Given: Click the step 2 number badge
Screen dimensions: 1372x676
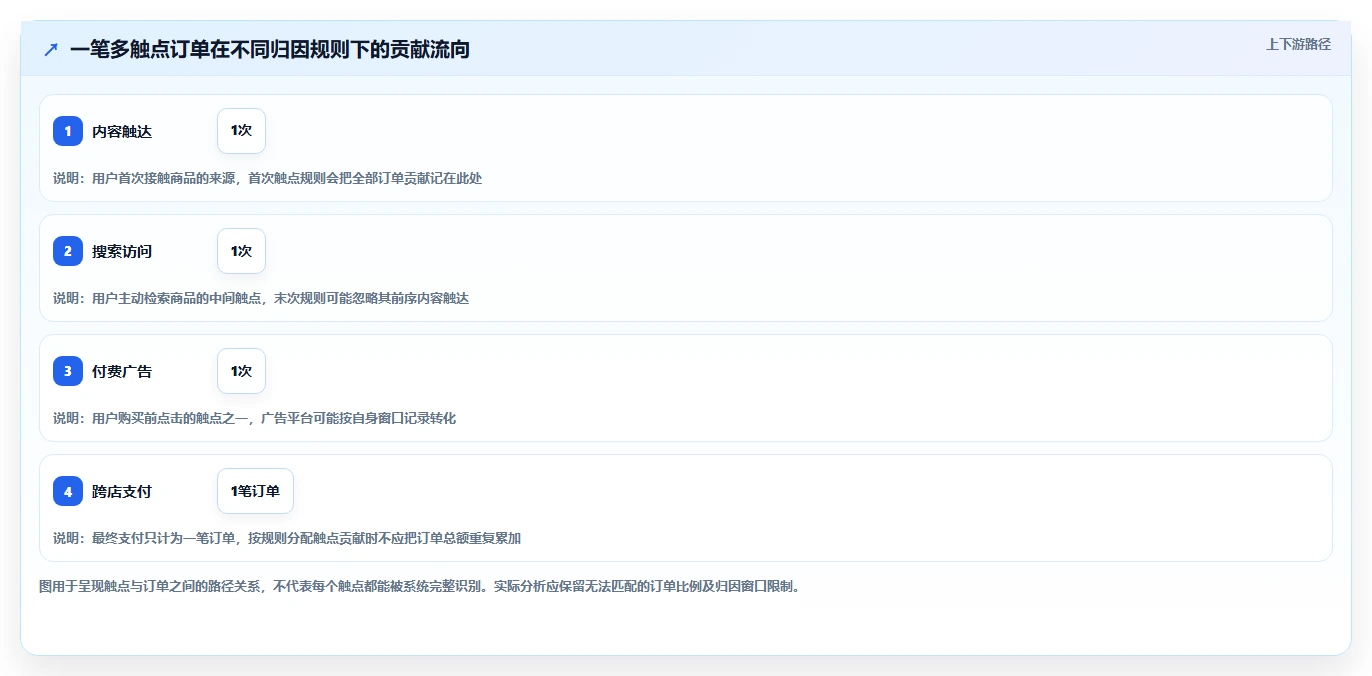Looking at the screenshot, I should click(x=68, y=251).
